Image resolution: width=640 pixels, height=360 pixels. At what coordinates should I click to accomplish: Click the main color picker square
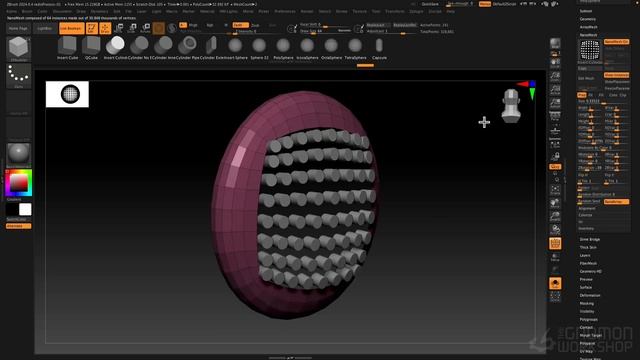coord(18,183)
